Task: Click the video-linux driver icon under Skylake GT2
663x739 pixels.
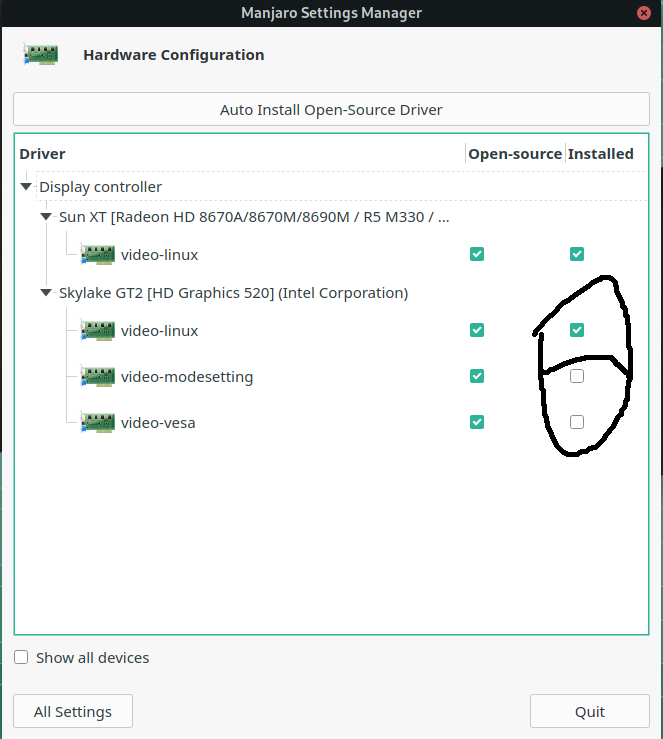Action: click(98, 330)
